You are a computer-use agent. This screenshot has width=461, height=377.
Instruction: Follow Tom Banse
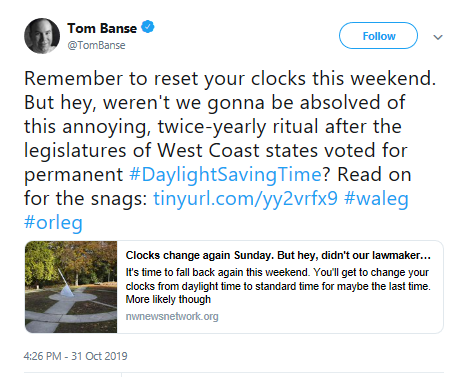click(x=378, y=36)
